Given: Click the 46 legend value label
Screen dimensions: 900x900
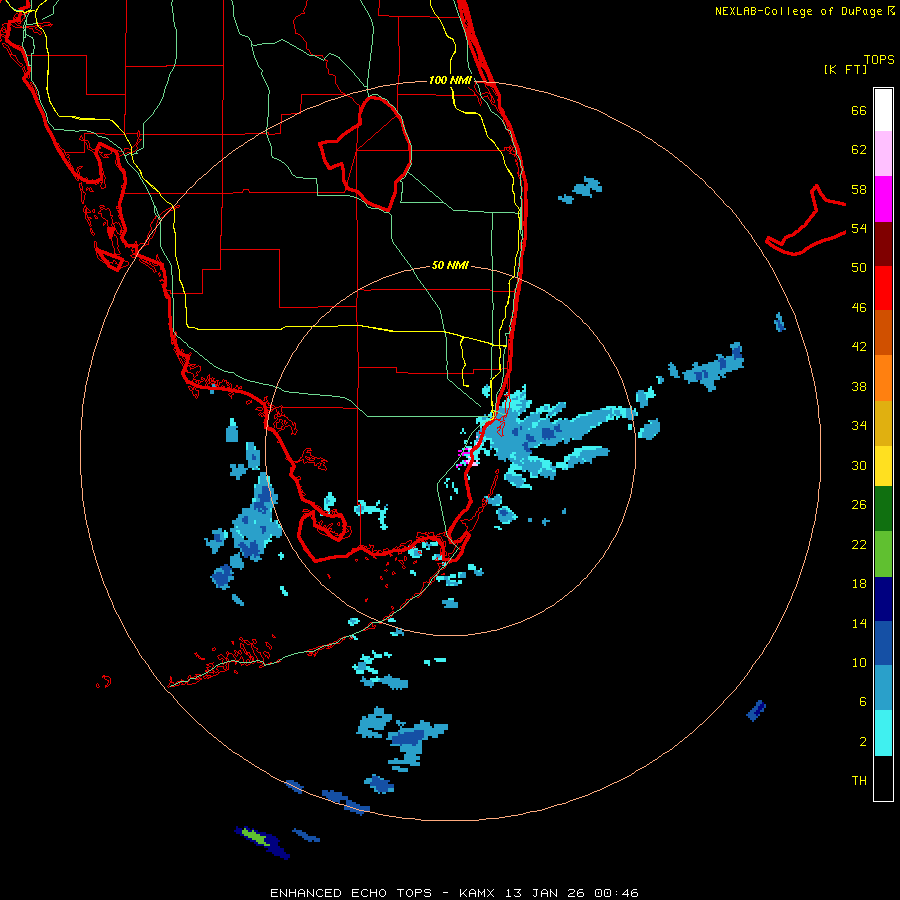Looking at the screenshot, I should (x=859, y=308).
